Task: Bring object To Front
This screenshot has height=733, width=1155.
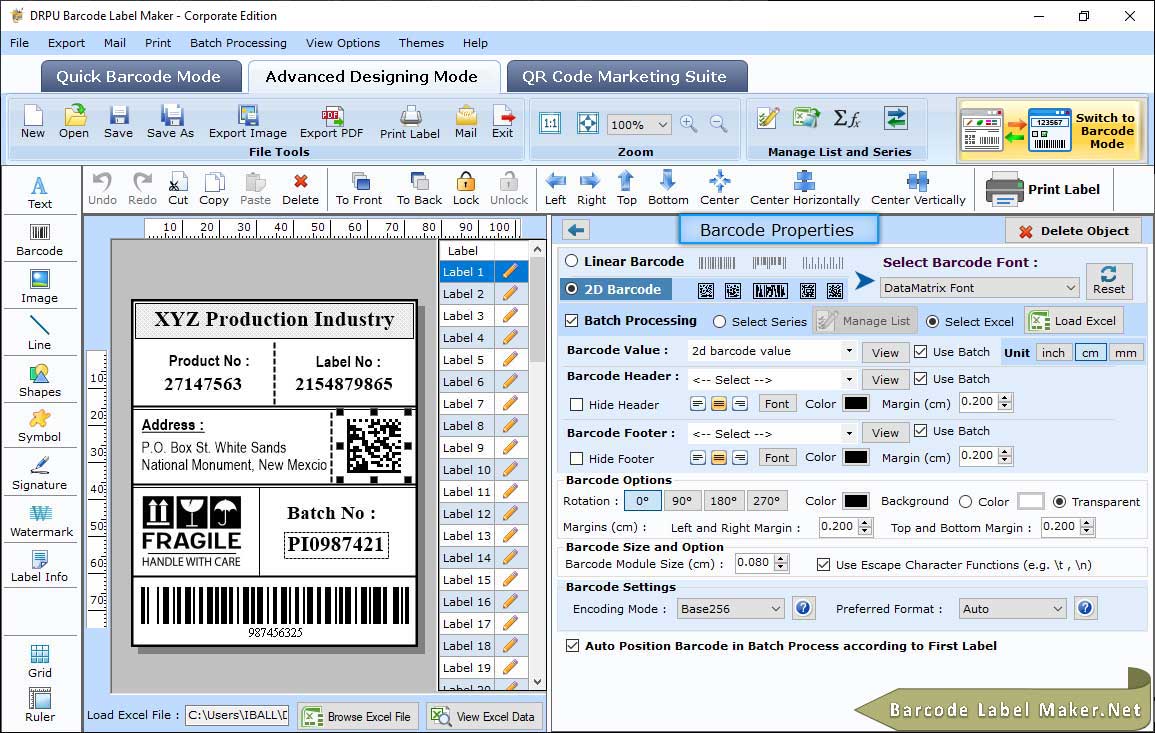Action: coord(359,189)
